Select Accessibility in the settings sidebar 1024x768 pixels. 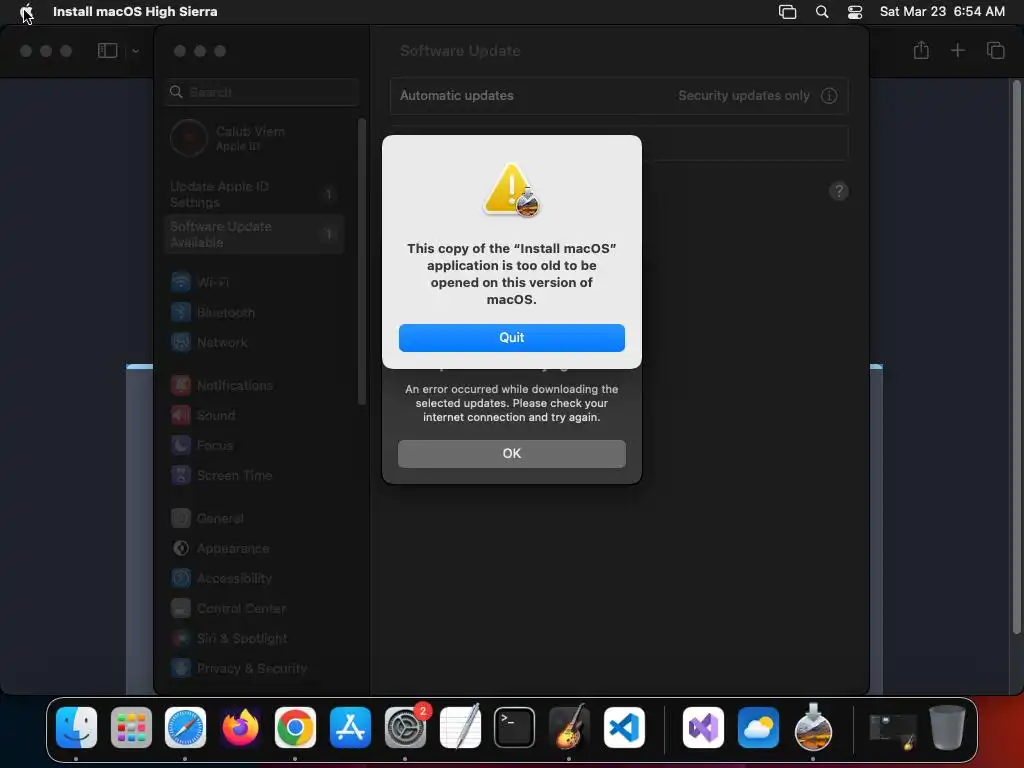pos(255,579)
